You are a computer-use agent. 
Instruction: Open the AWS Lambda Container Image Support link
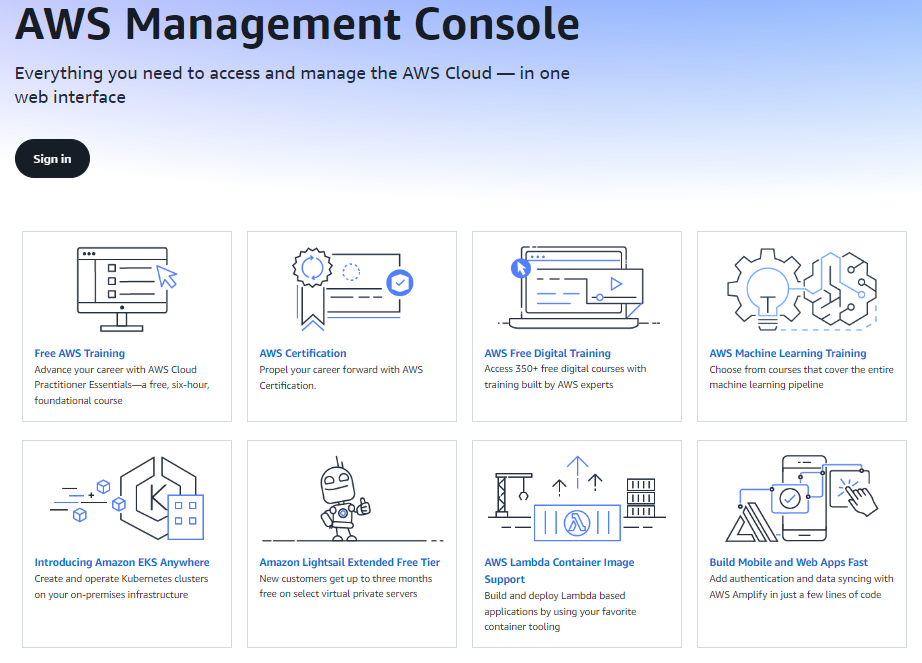pyautogui.click(x=558, y=561)
